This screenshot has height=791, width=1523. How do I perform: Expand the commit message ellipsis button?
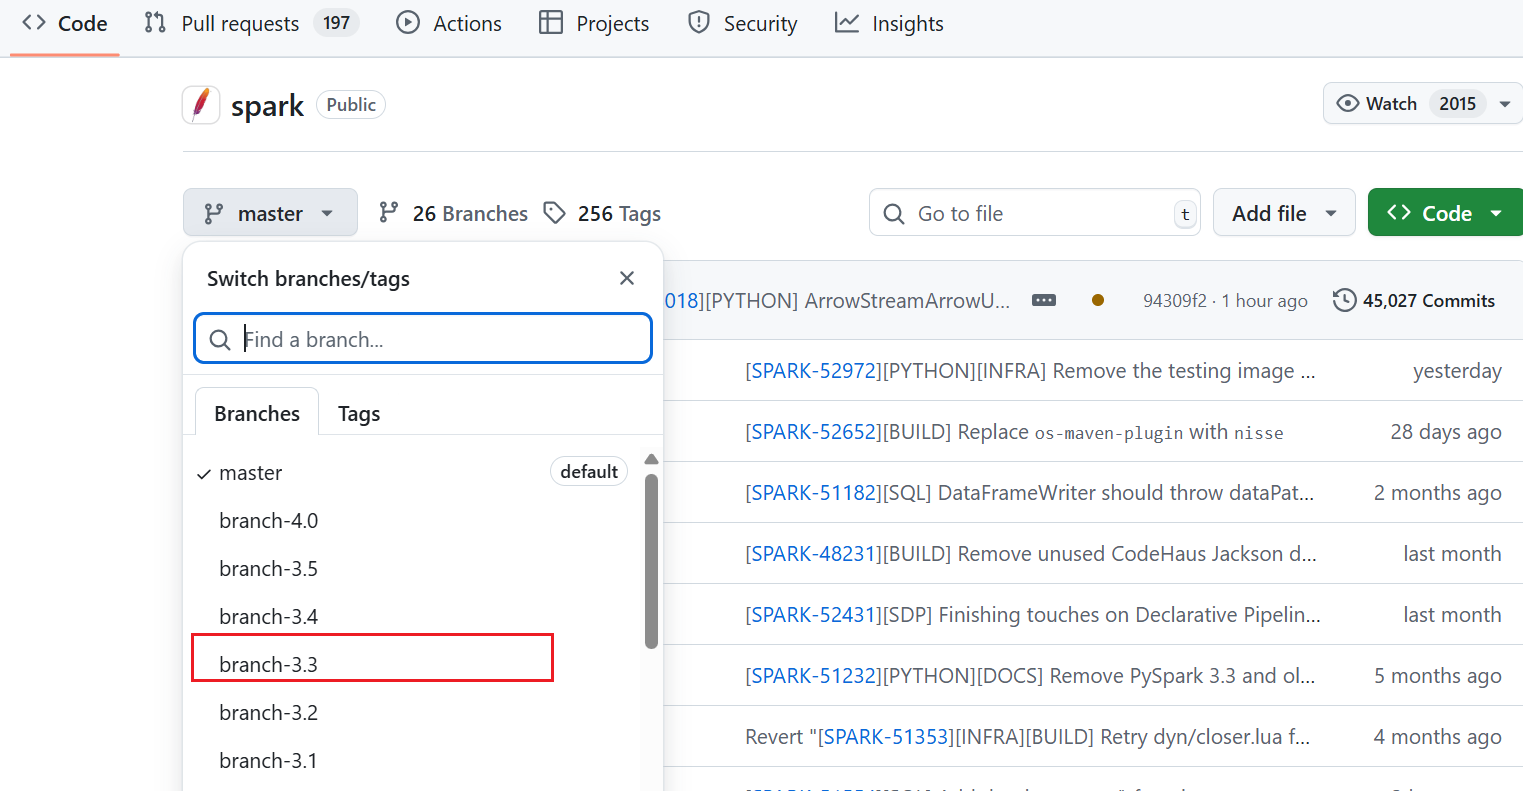[1044, 300]
